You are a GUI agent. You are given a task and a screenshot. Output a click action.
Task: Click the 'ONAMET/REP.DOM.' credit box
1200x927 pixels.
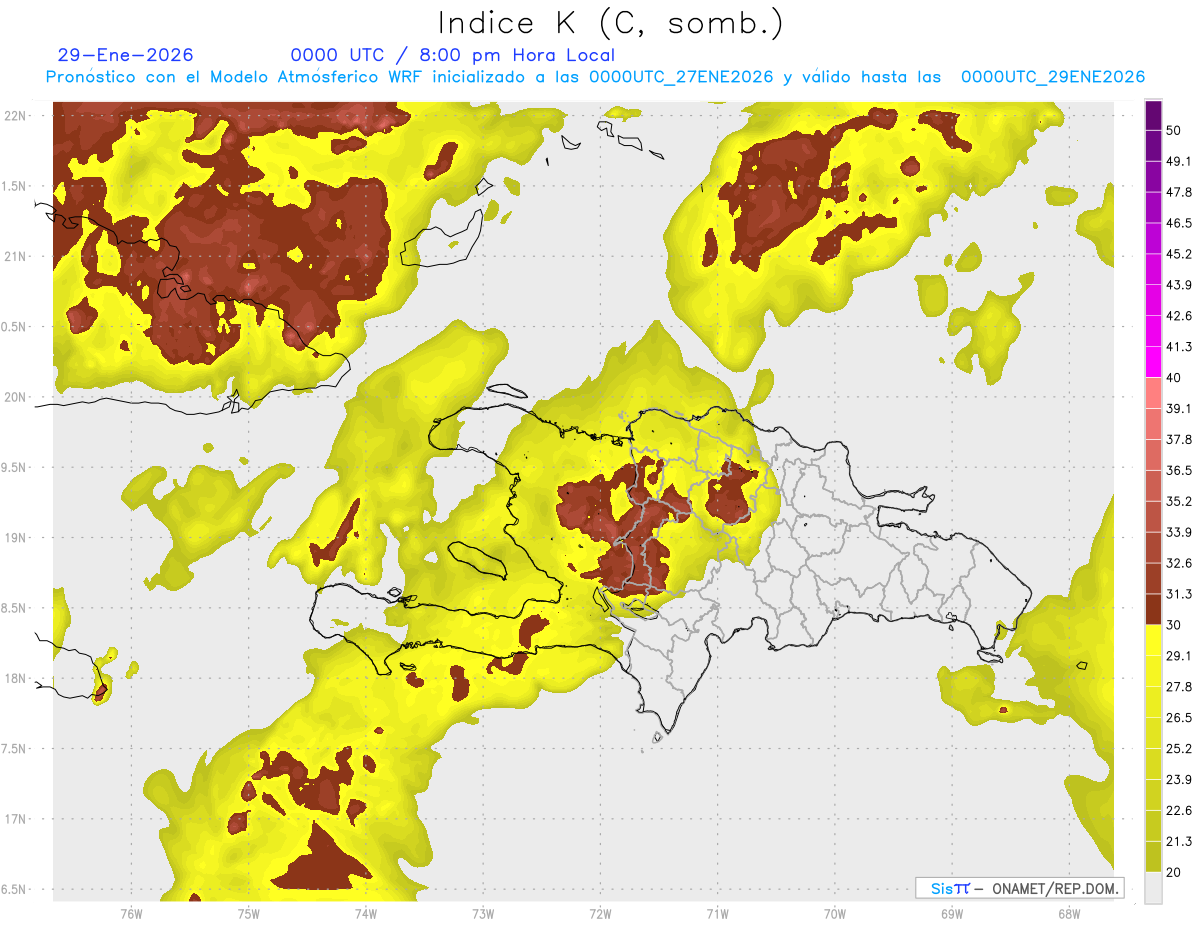tap(1019, 888)
